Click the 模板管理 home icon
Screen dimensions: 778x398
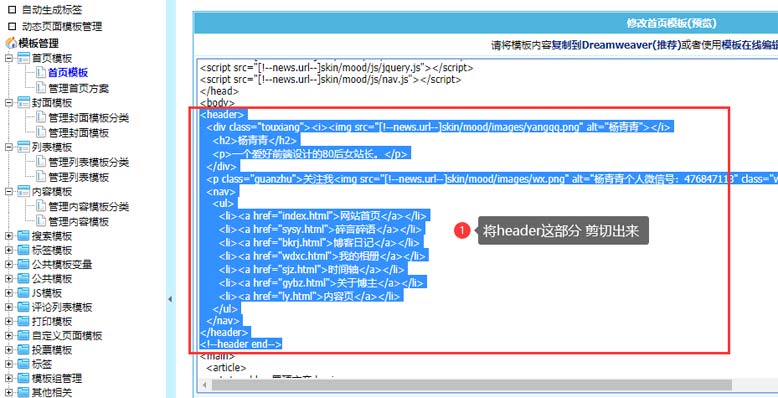(x=11, y=43)
